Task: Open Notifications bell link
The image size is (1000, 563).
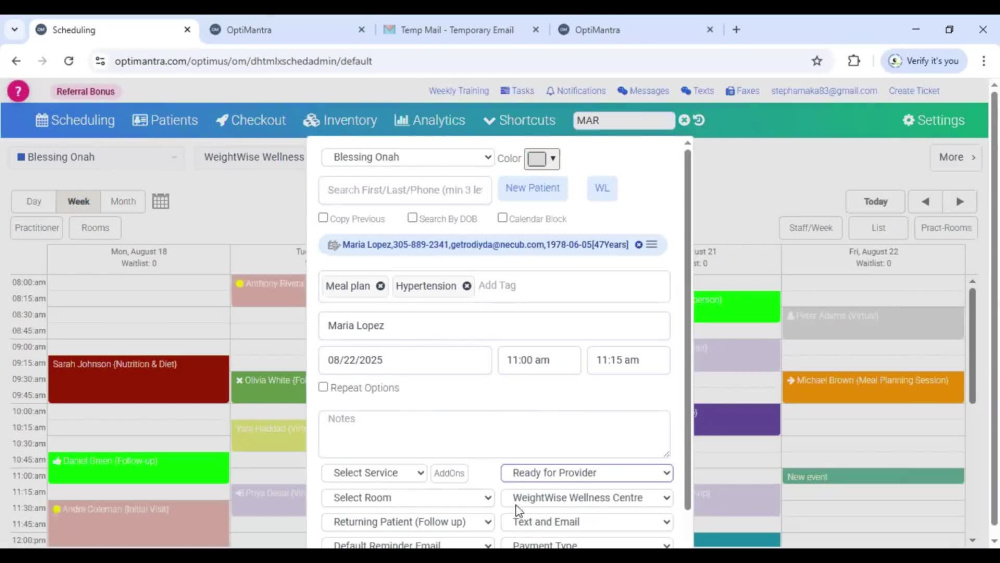Action: click(576, 91)
